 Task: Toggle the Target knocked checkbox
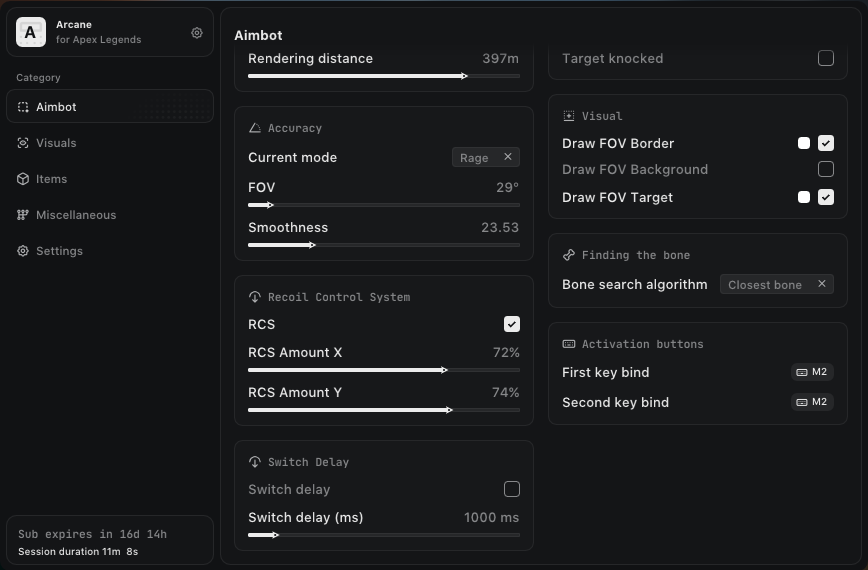click(826, 58)
